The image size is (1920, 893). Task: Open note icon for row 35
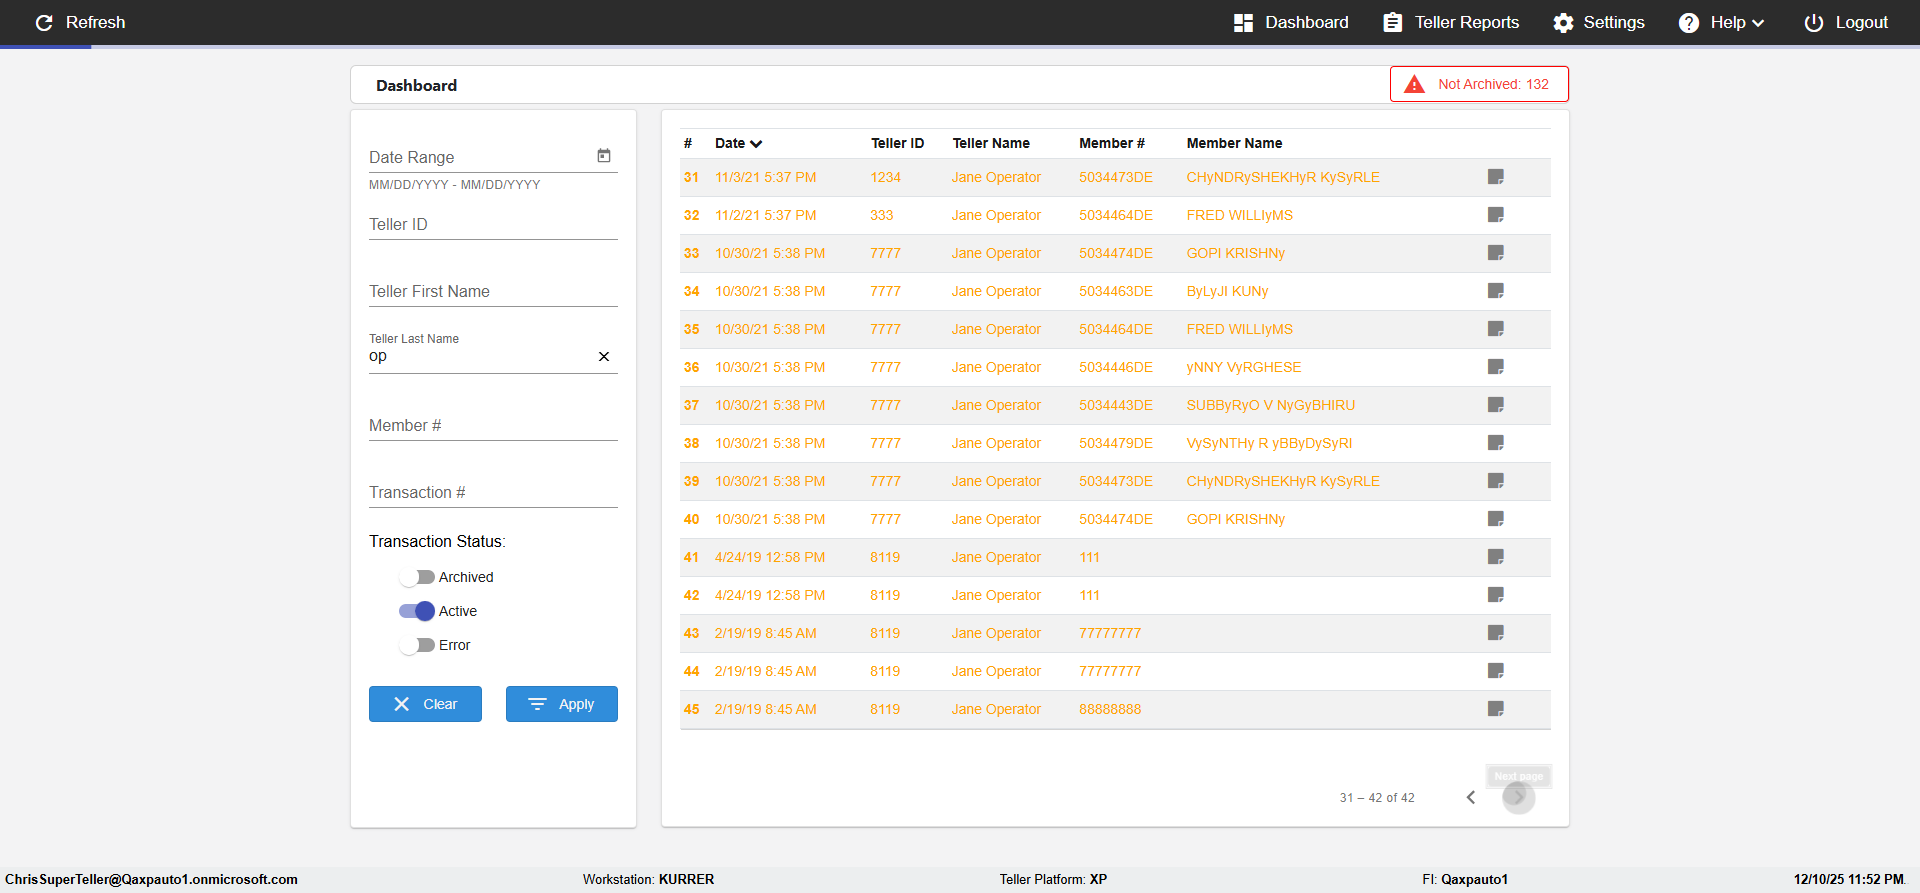click(1496, 329)
